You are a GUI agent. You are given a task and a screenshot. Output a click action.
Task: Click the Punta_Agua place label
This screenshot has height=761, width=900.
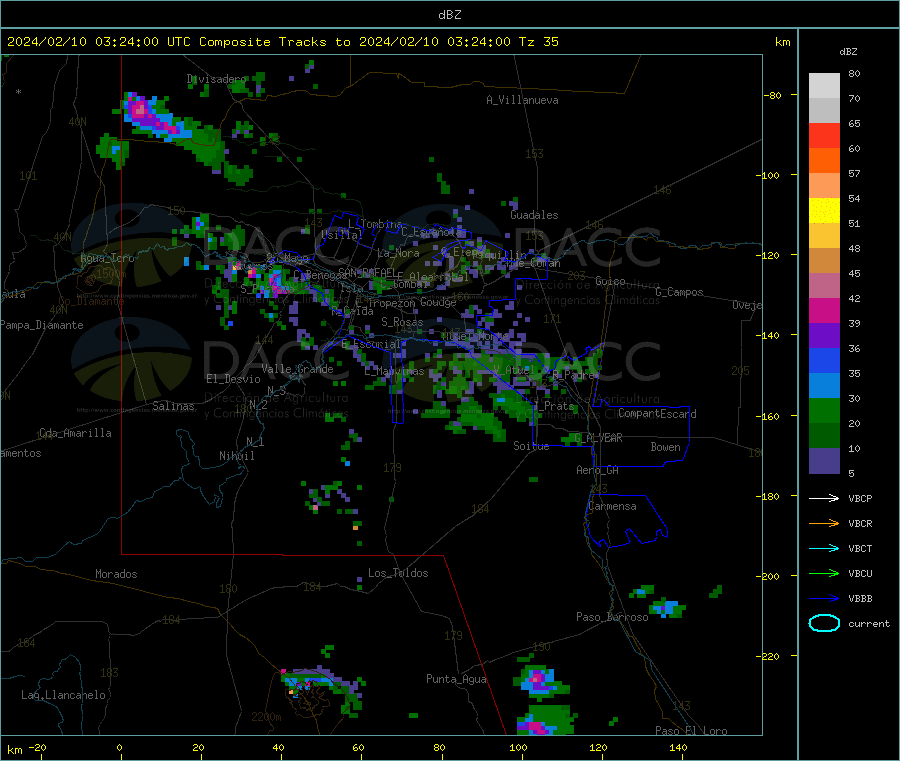(x=456, y=679)
